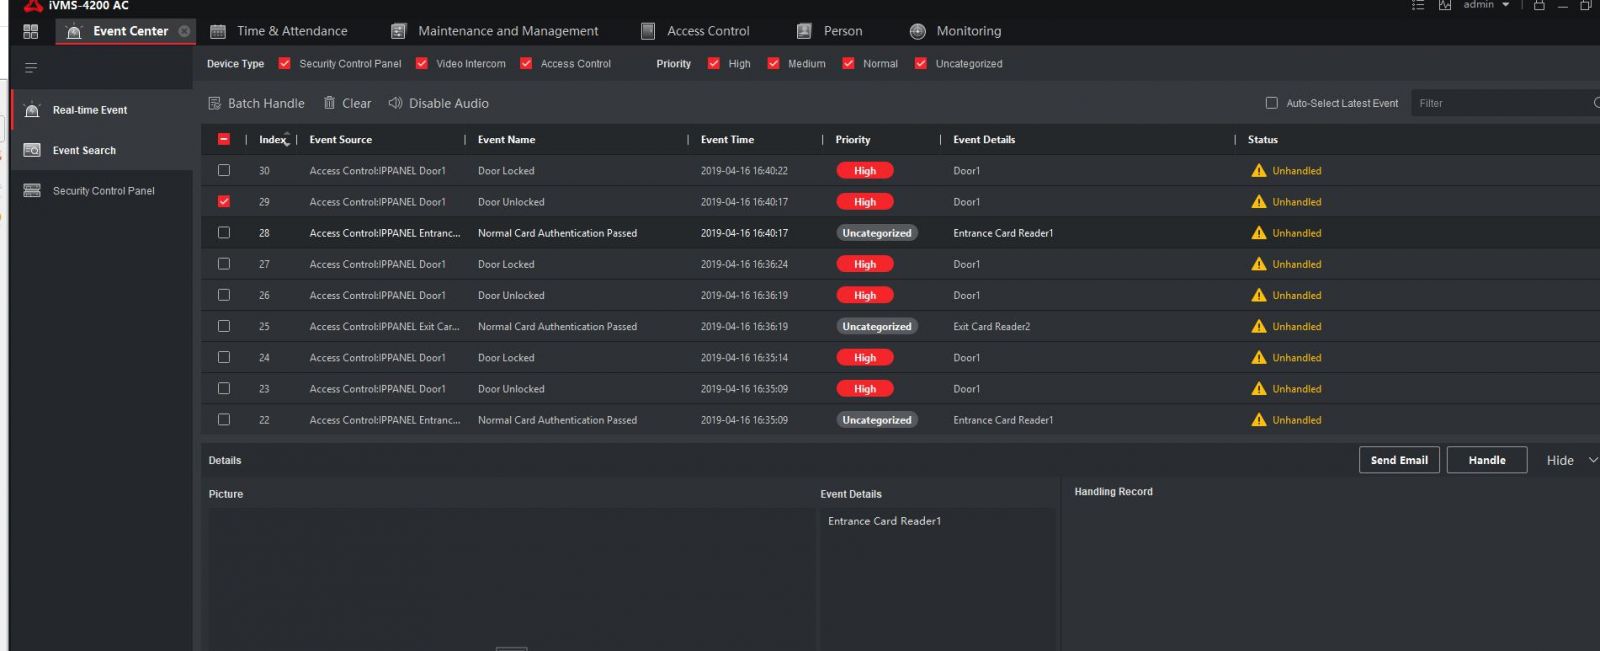Open Event Search in sidebar
1600x651 pixels.
(x=84, y=150)
